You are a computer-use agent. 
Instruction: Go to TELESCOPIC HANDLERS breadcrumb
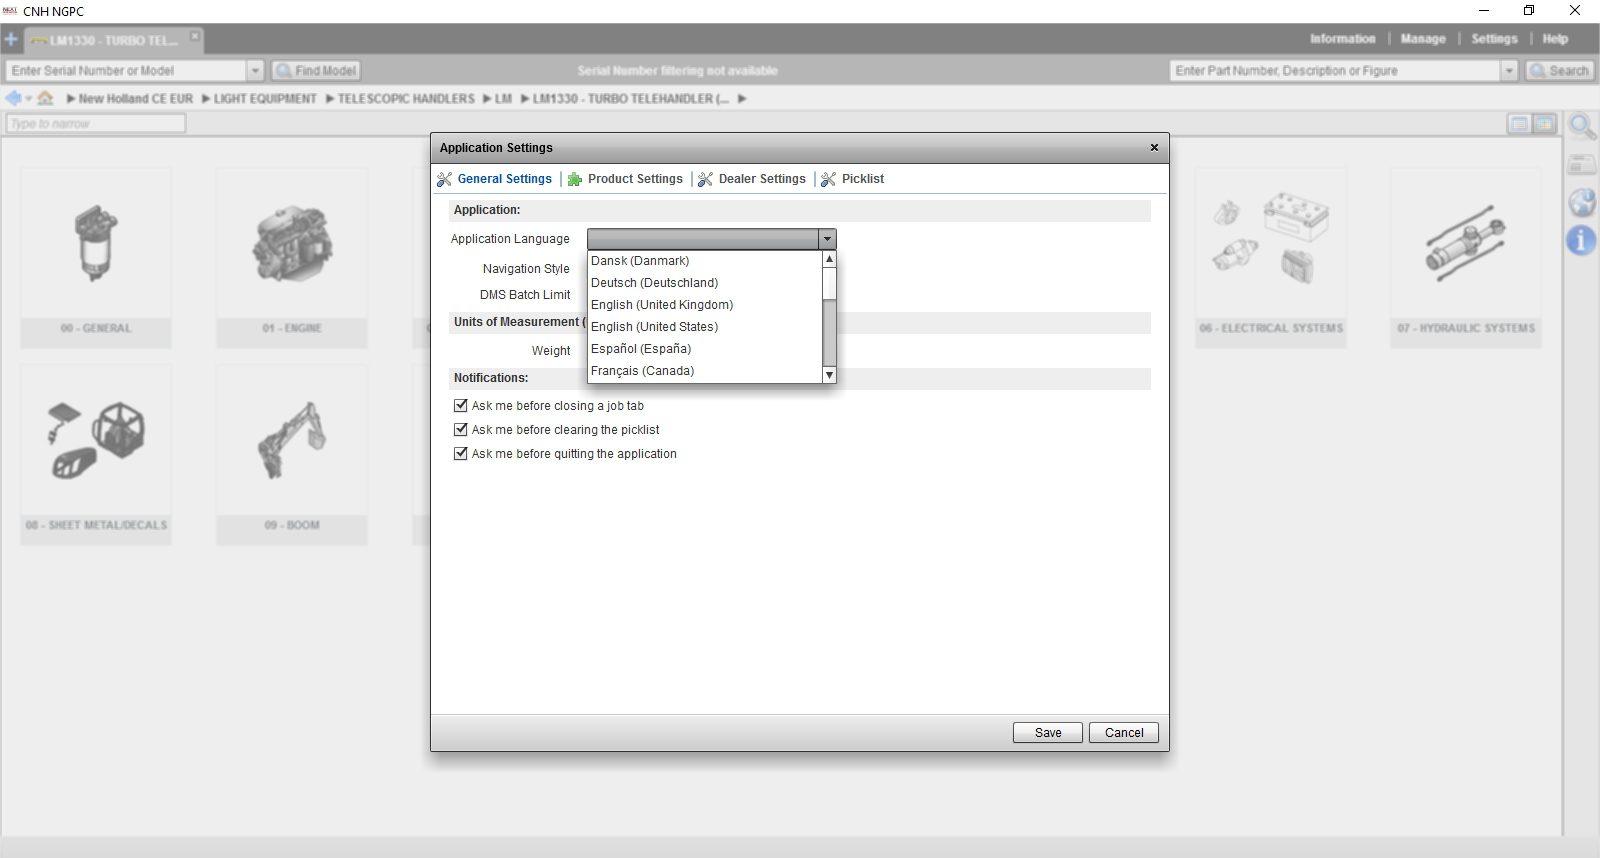coord(406,99)
